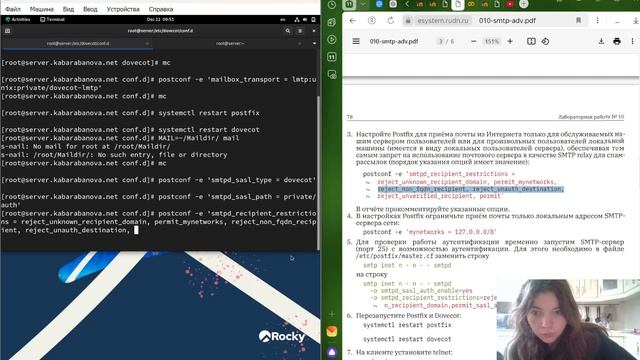The width and height of the screenshot is (640, 360).
Task: Click the webcam video thumbnail
Action: 568,320
